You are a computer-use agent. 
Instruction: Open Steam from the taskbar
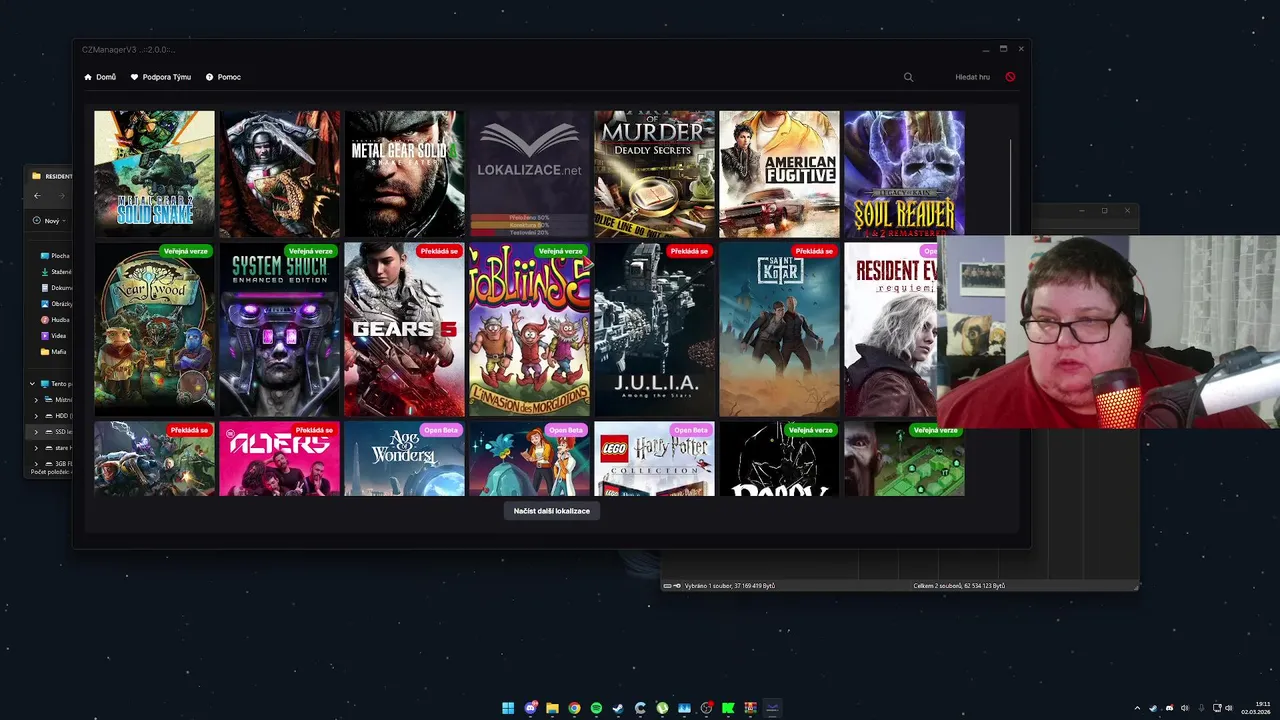618,708
